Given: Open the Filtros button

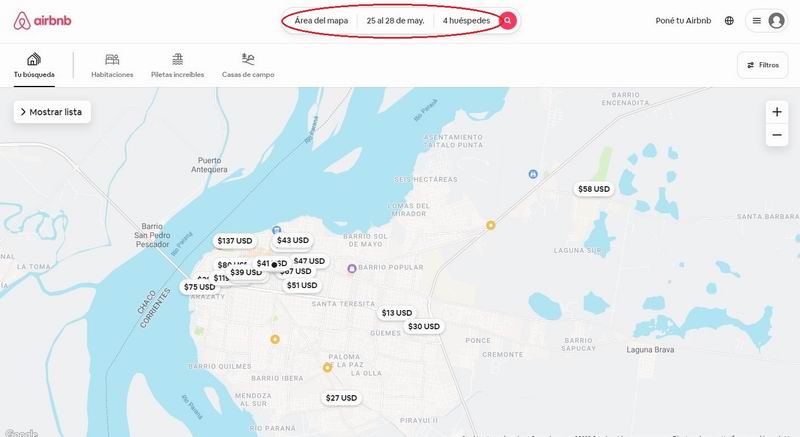Looking at the screenshot, I should tap(763, 65).
